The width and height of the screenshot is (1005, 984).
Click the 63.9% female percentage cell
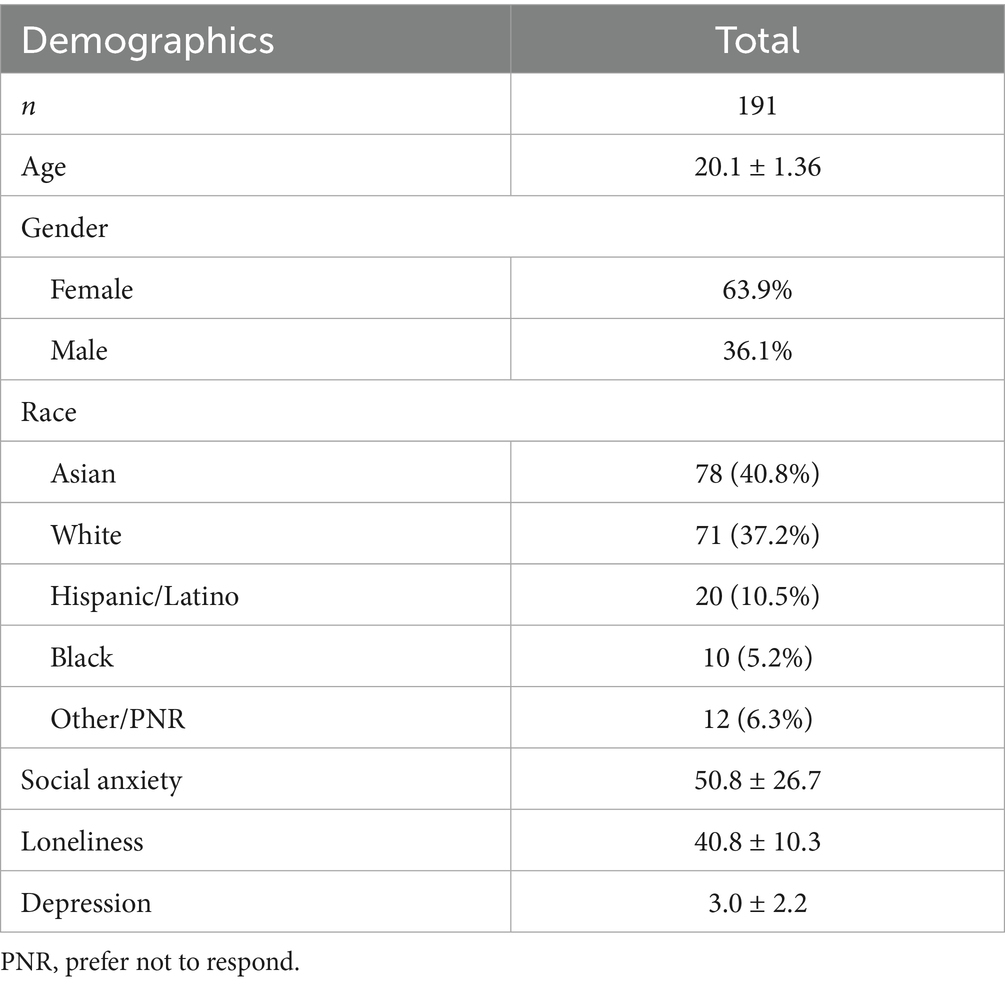(757, 289)
